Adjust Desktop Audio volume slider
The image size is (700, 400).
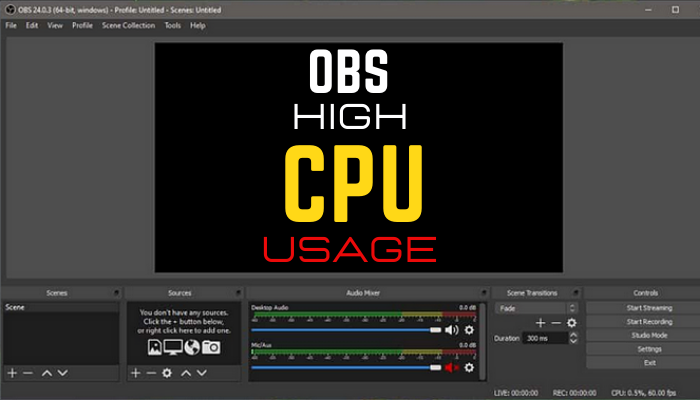pyautogui.click(x=346, y=330)
